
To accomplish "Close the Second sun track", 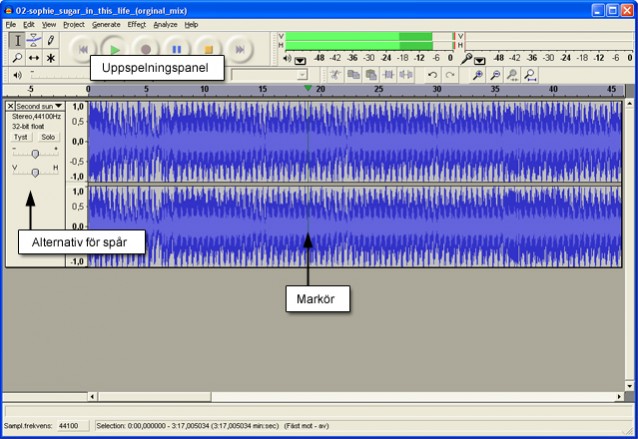I will pos(11,106).
